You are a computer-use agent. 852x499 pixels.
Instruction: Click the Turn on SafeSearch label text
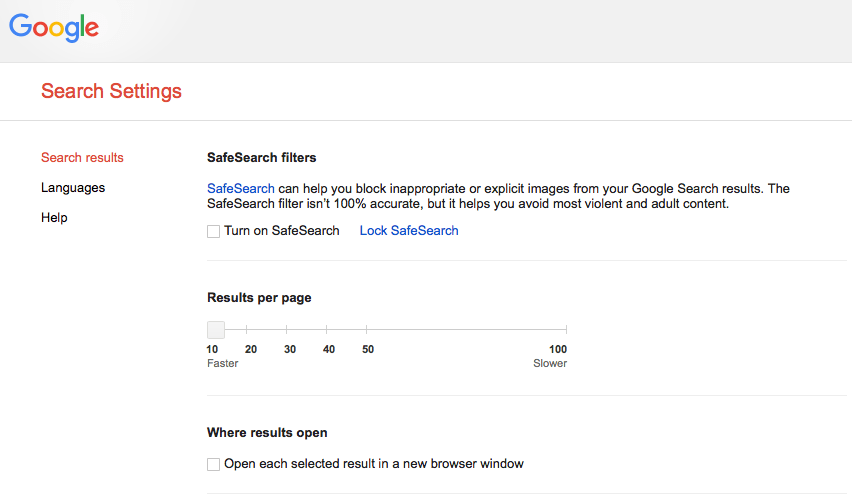coord(281,230)
